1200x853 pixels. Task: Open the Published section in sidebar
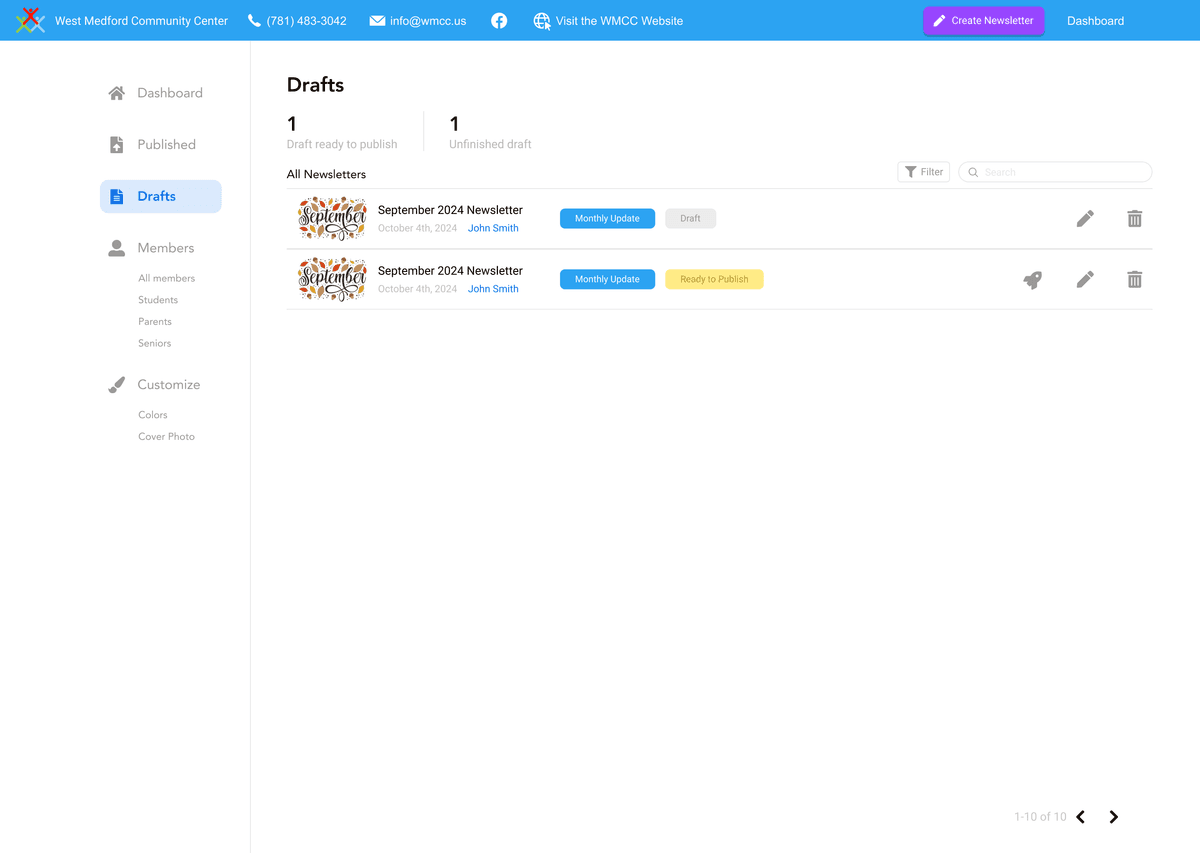(165, 145)
